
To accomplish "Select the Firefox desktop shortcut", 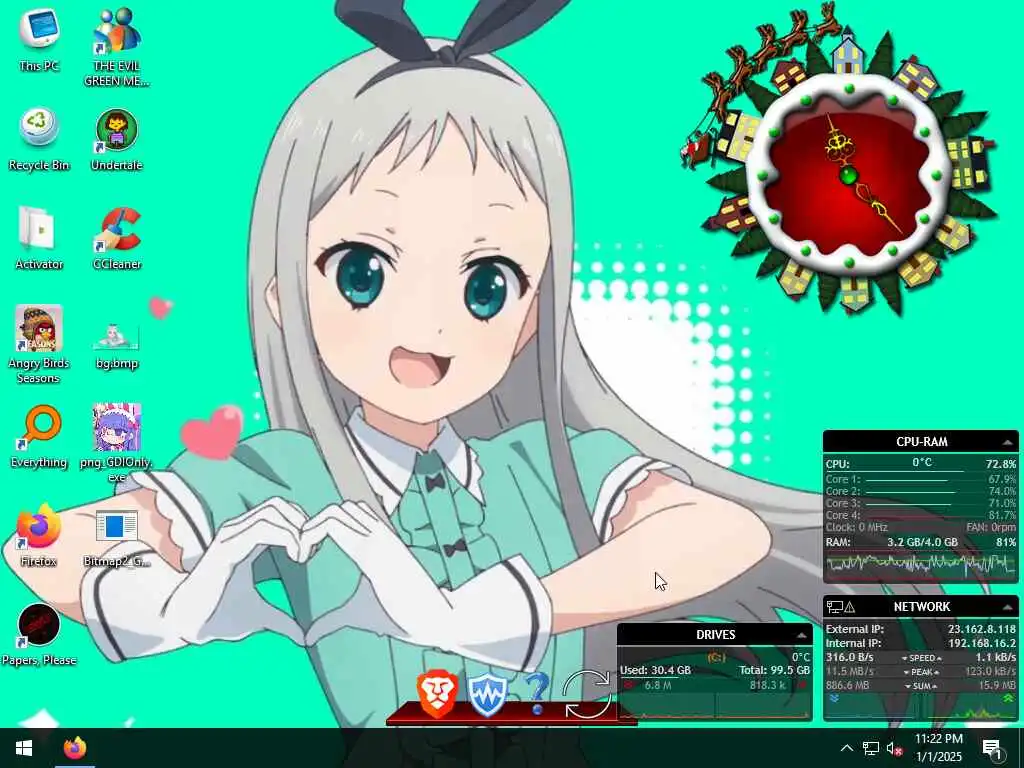I will coord(39,536).
